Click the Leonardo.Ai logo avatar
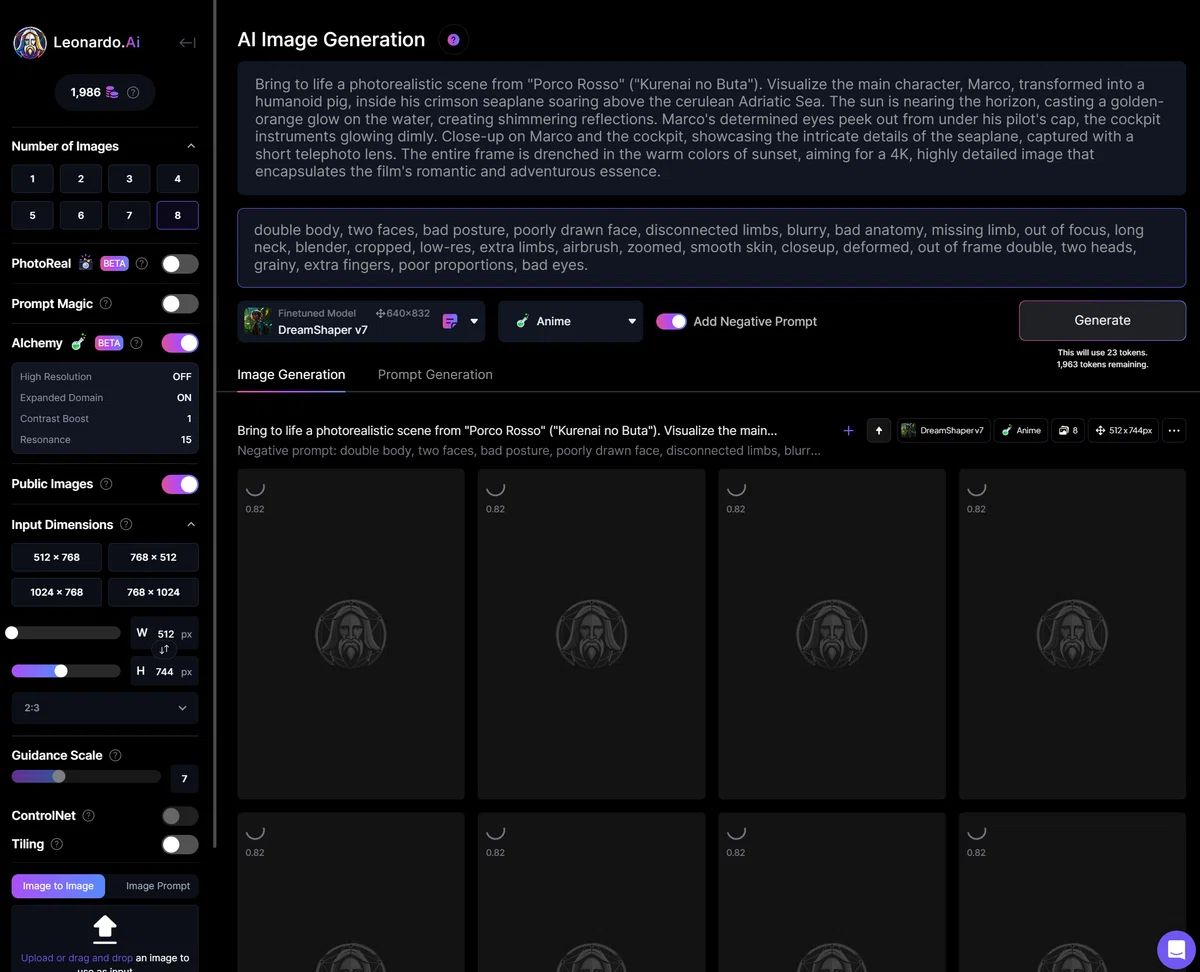1200x972 pixels. tap(29, 43)
